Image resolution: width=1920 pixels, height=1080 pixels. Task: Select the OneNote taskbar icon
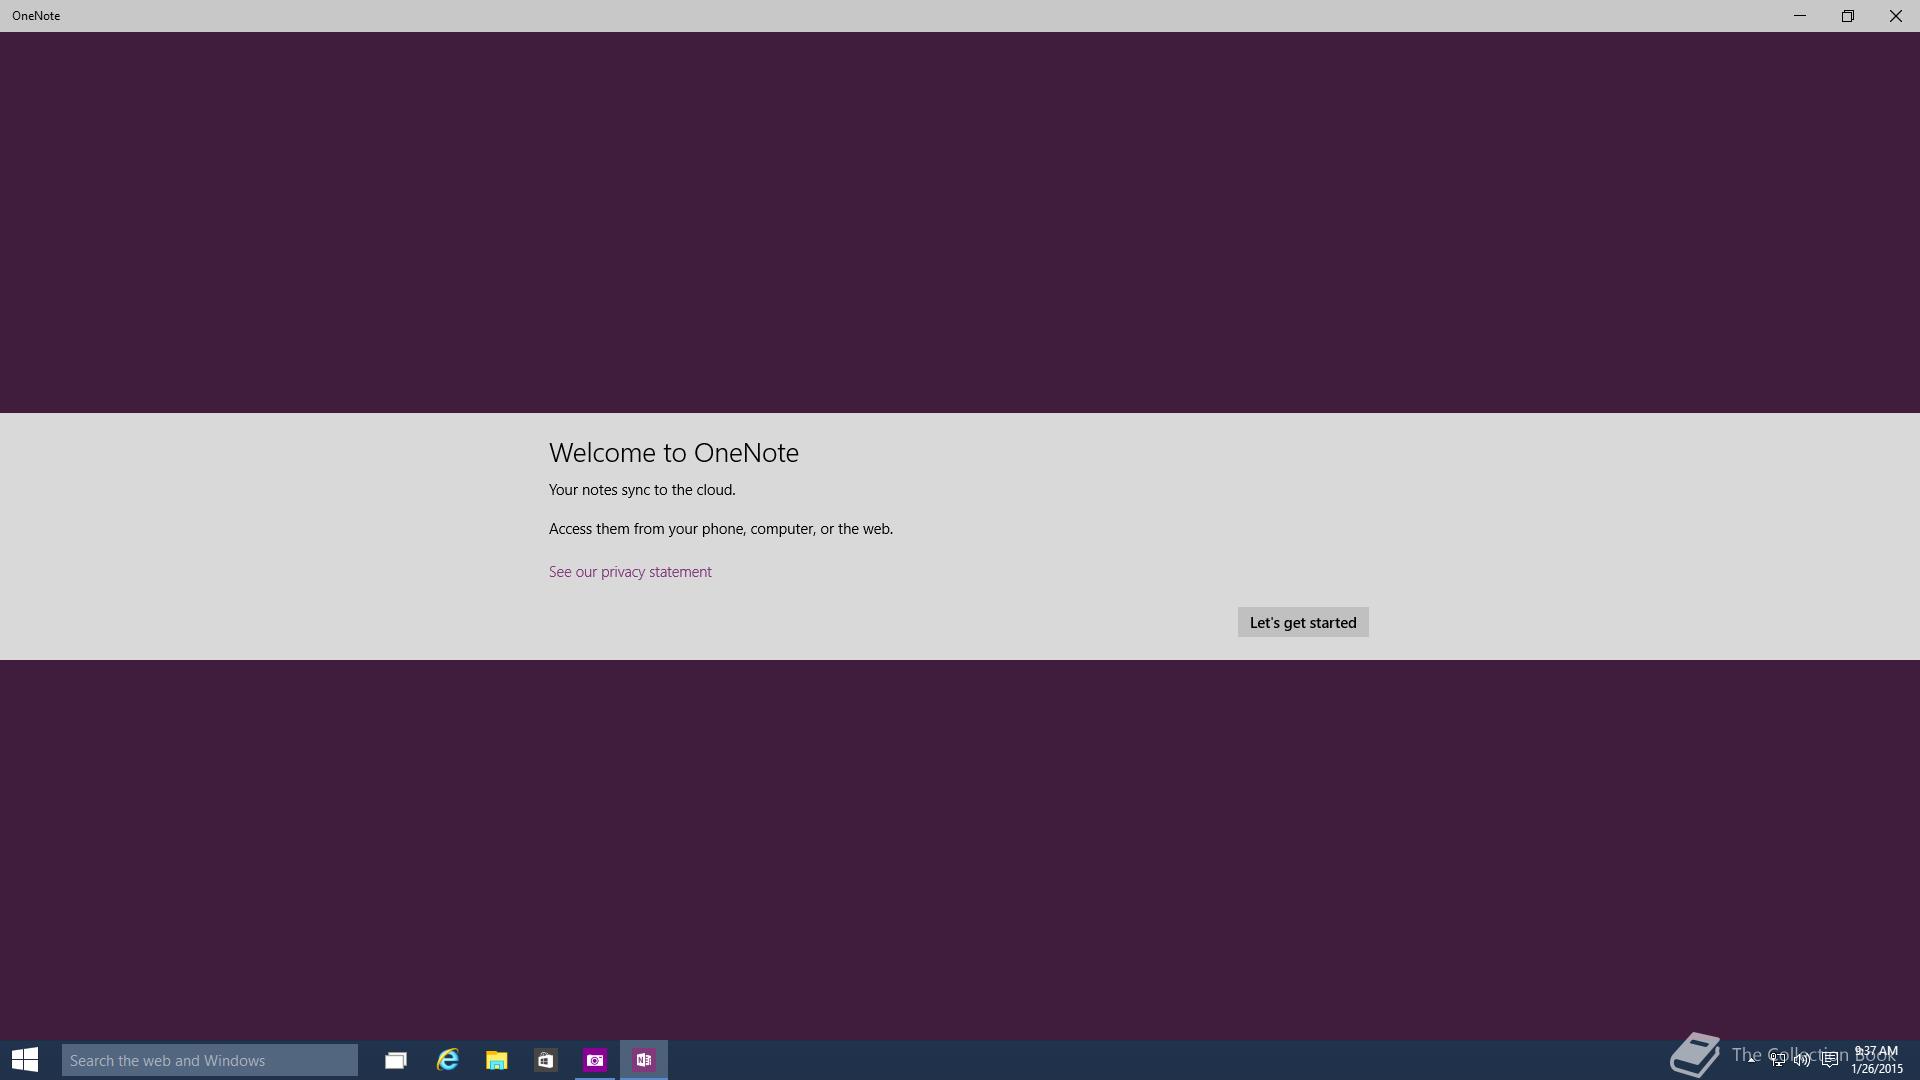(644, 1060)
